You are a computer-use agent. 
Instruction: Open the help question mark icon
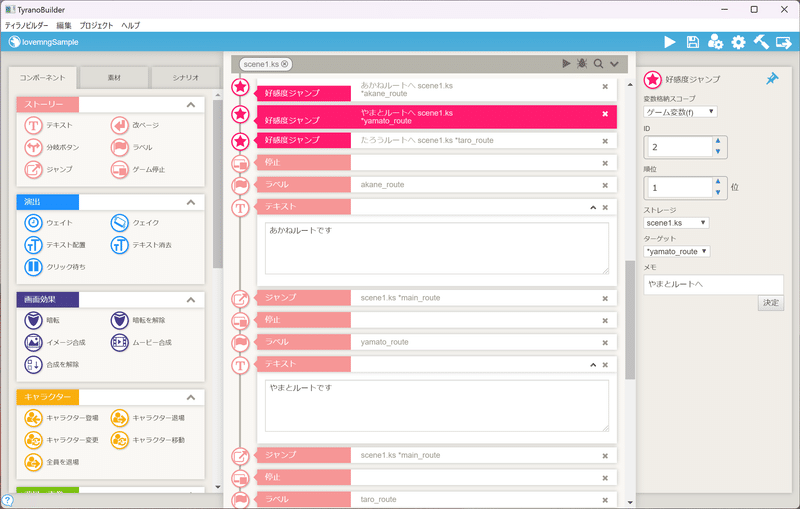point(7,500)
